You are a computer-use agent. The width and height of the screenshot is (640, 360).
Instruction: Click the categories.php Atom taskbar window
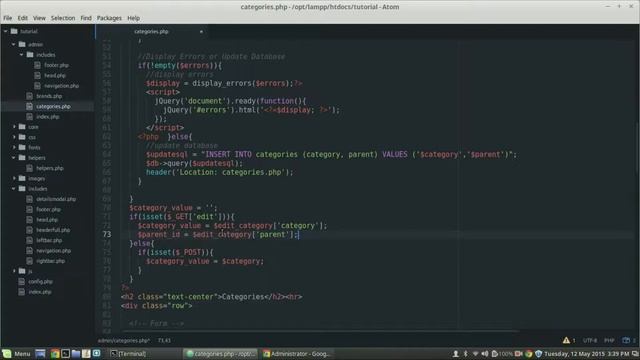[x=221, y=353]
